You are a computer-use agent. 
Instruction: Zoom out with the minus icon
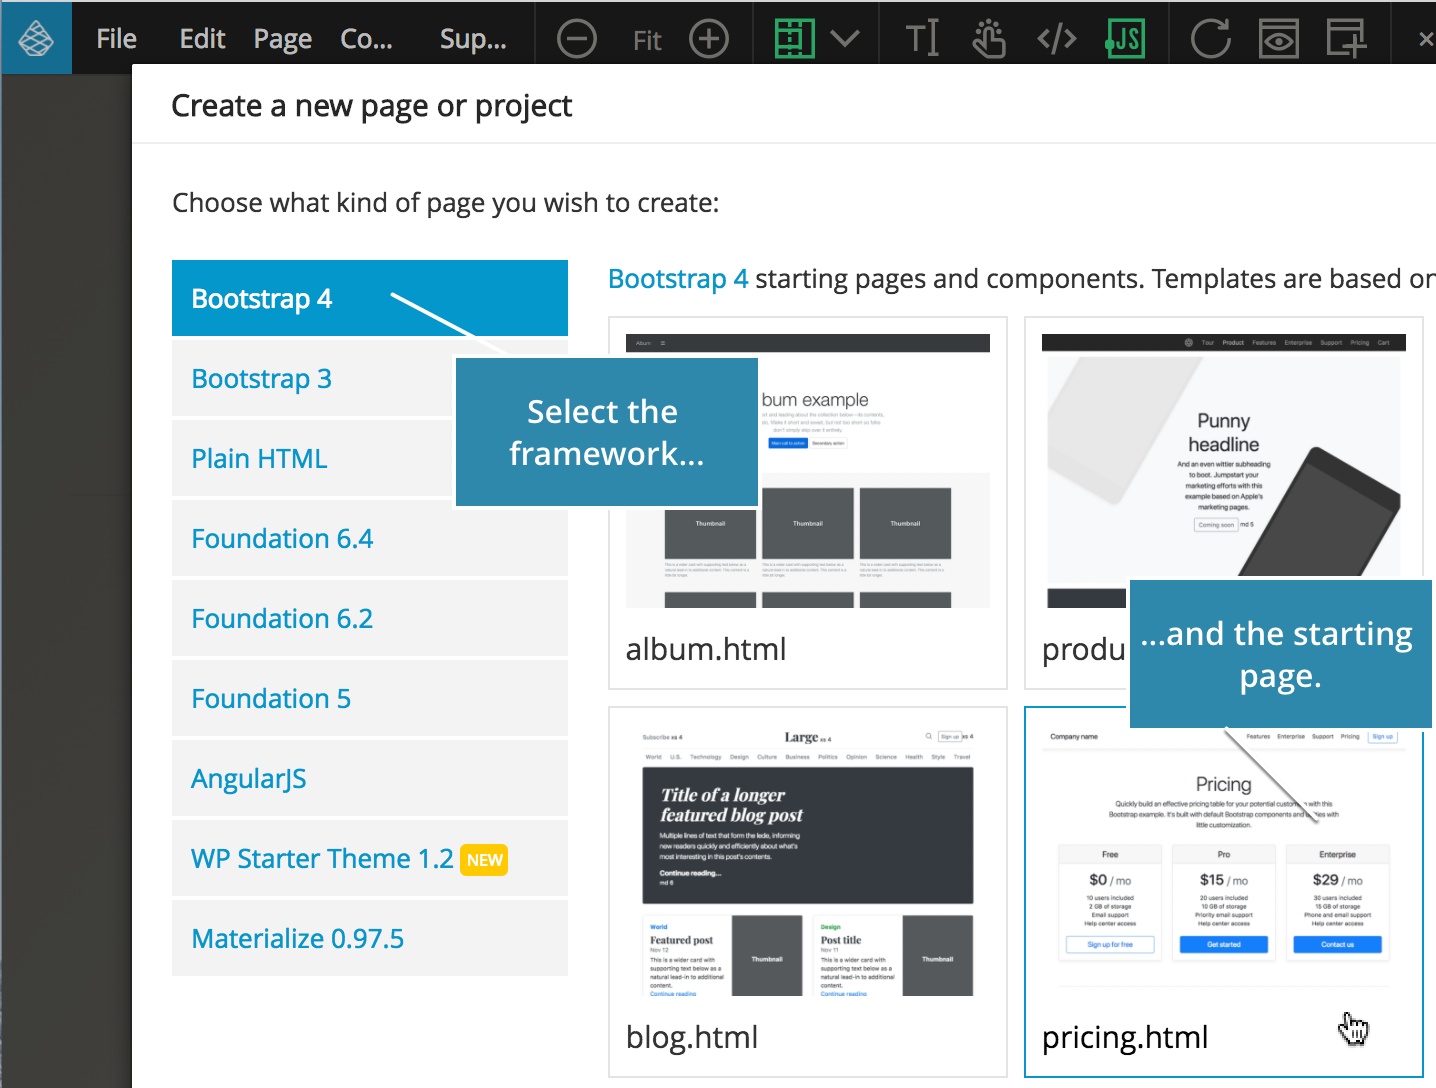pos(576,39)
